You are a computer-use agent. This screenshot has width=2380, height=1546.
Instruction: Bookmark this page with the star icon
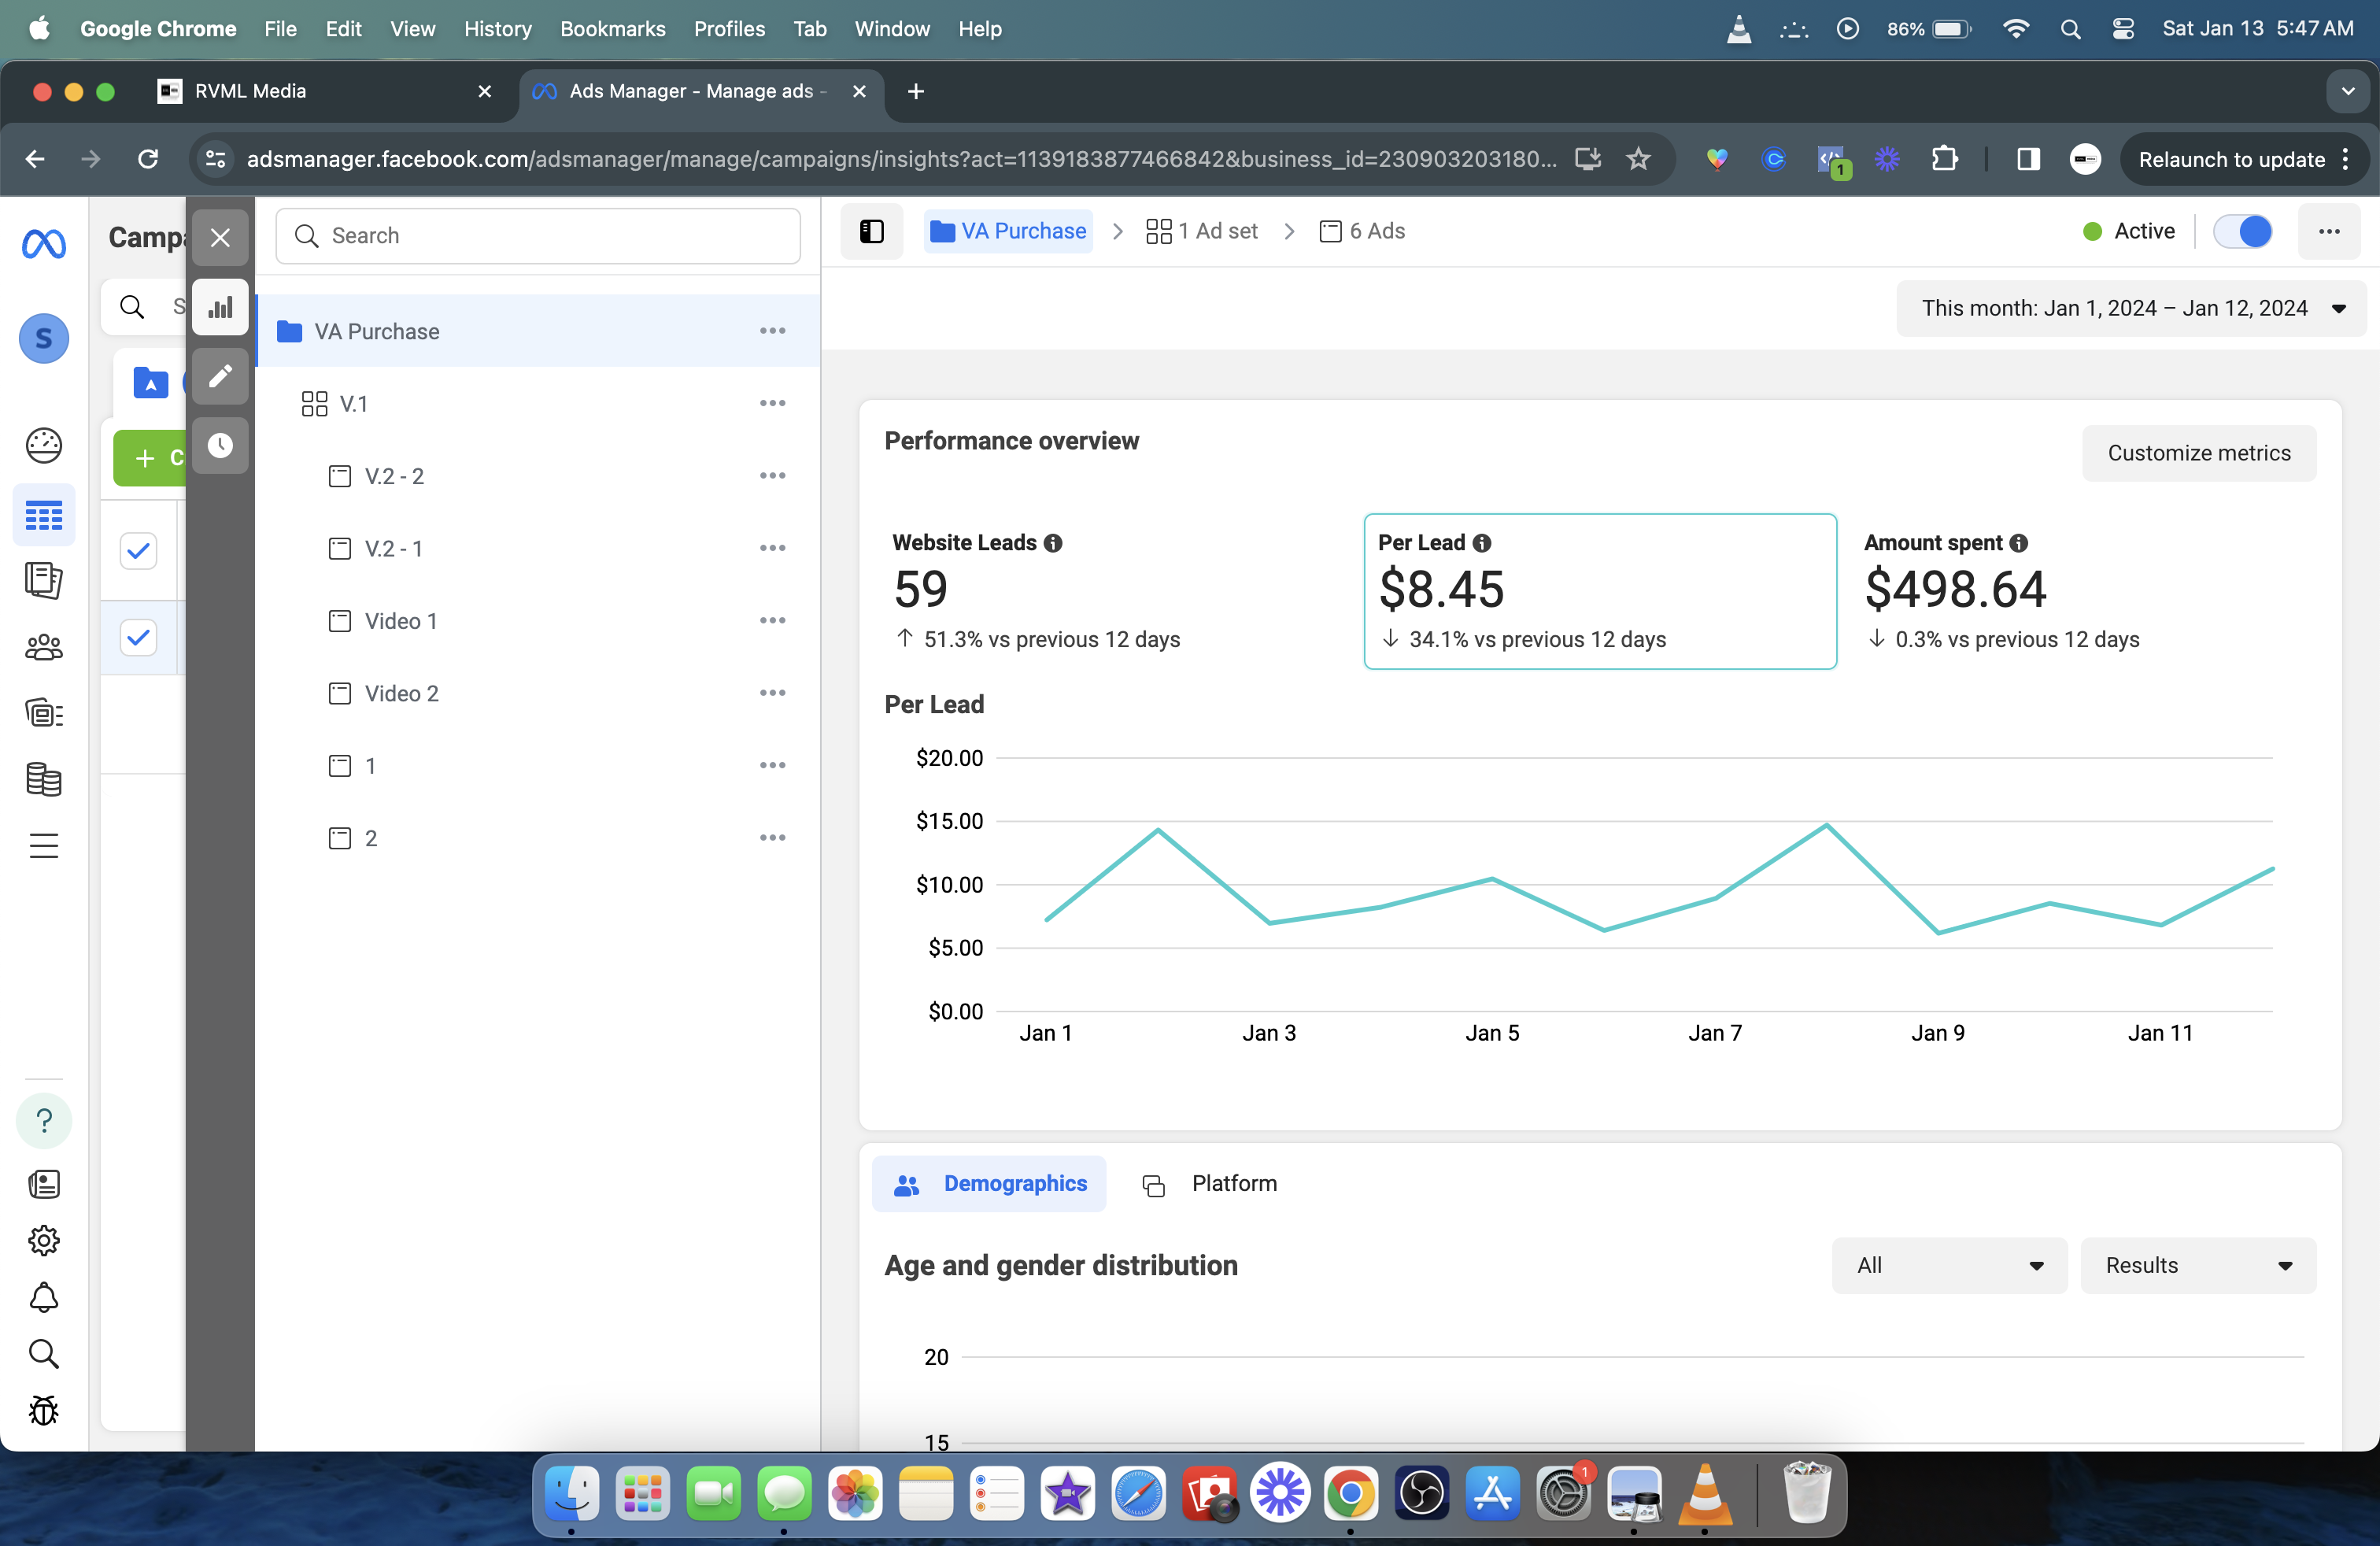coord(1638,159)
